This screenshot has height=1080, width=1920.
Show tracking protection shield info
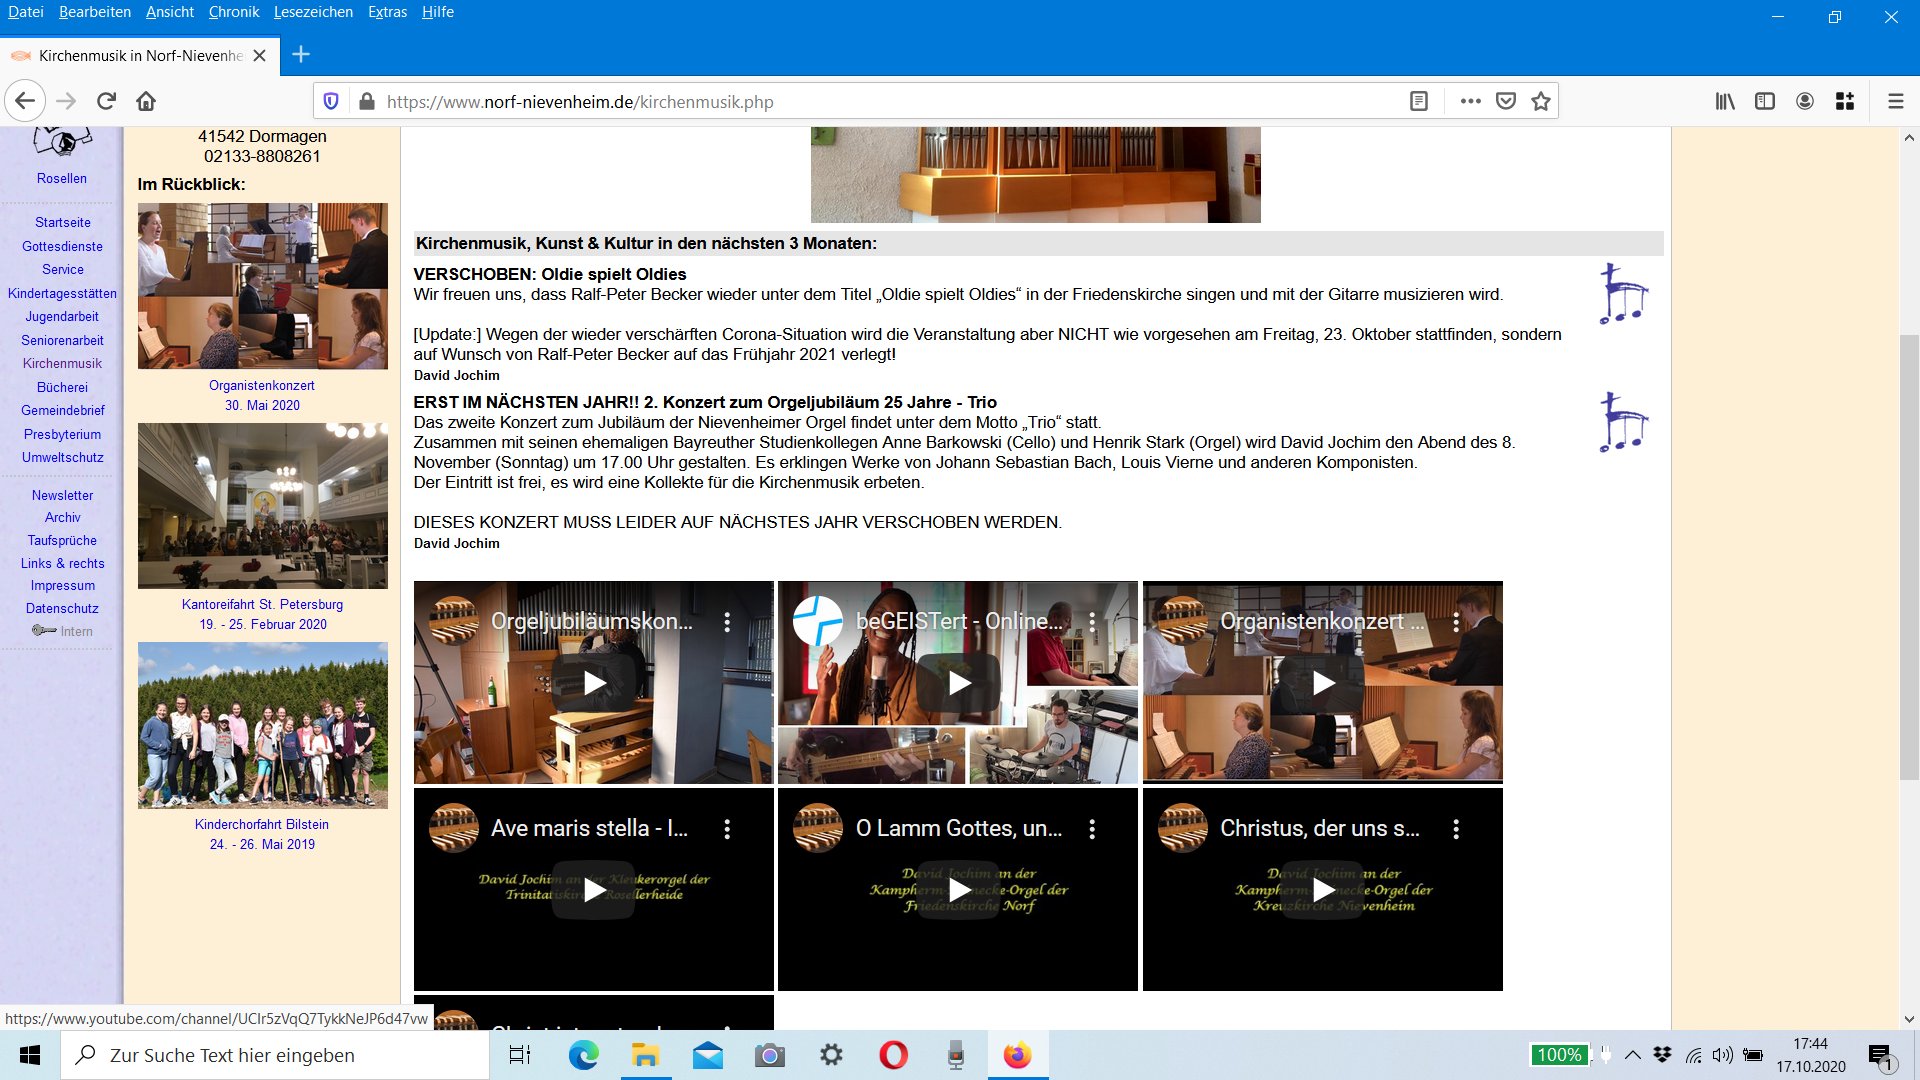(x=331, y=101)
